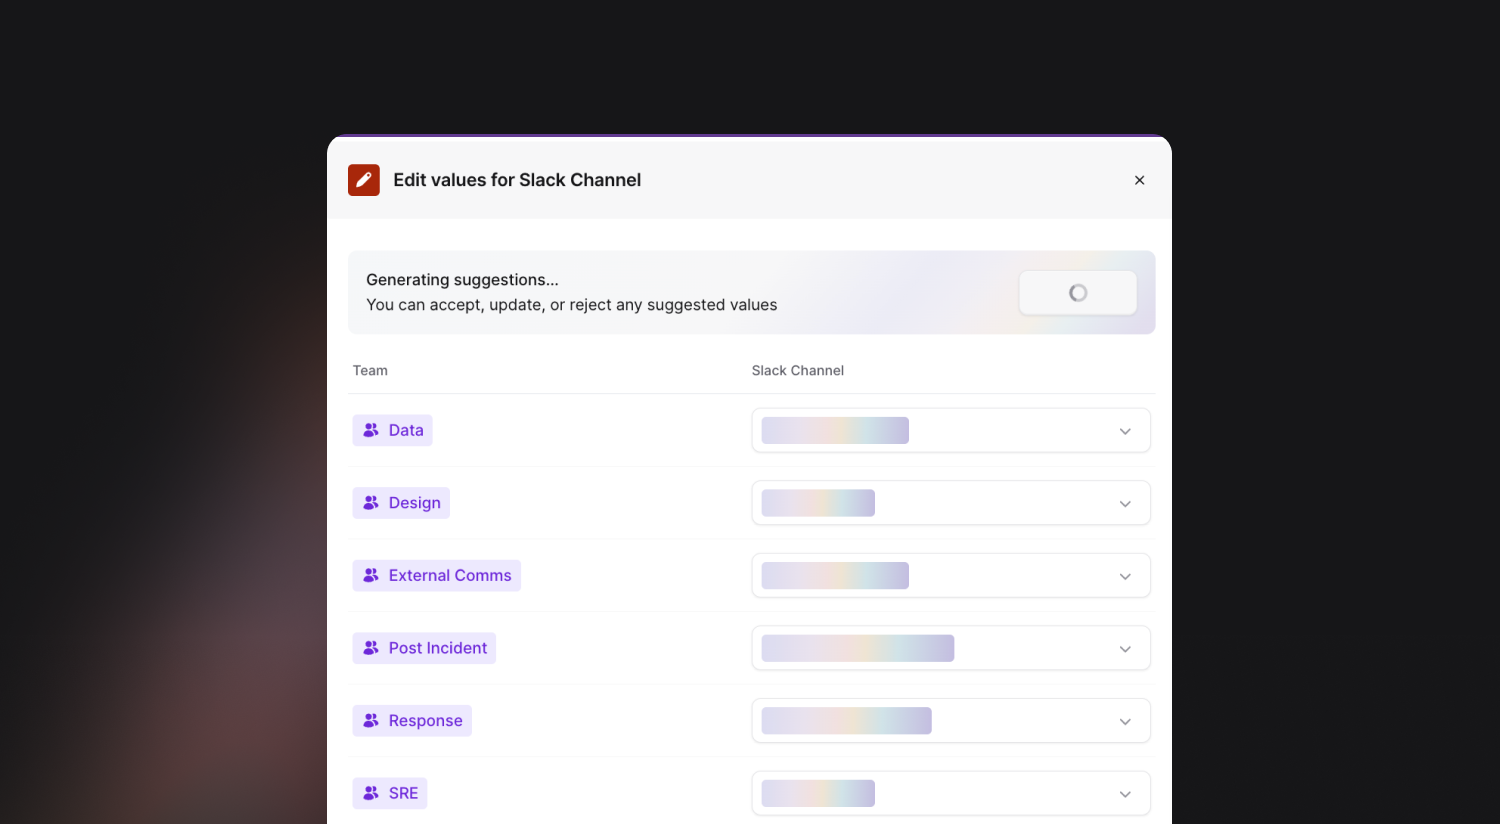The width and height of the screenshot is (1500, 824).
Task: Click the people icon on the Design tag
Action: click(x=371, y=503)
